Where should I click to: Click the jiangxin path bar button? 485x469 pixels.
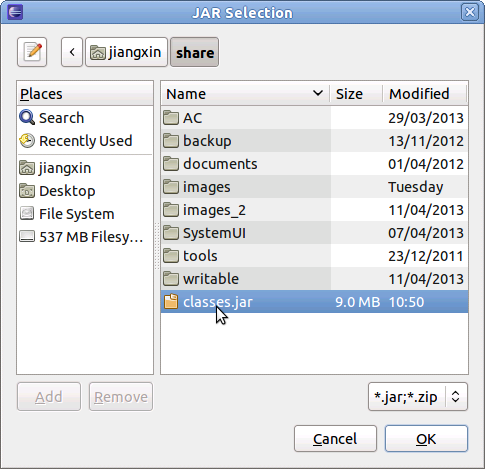pos(126,52)
